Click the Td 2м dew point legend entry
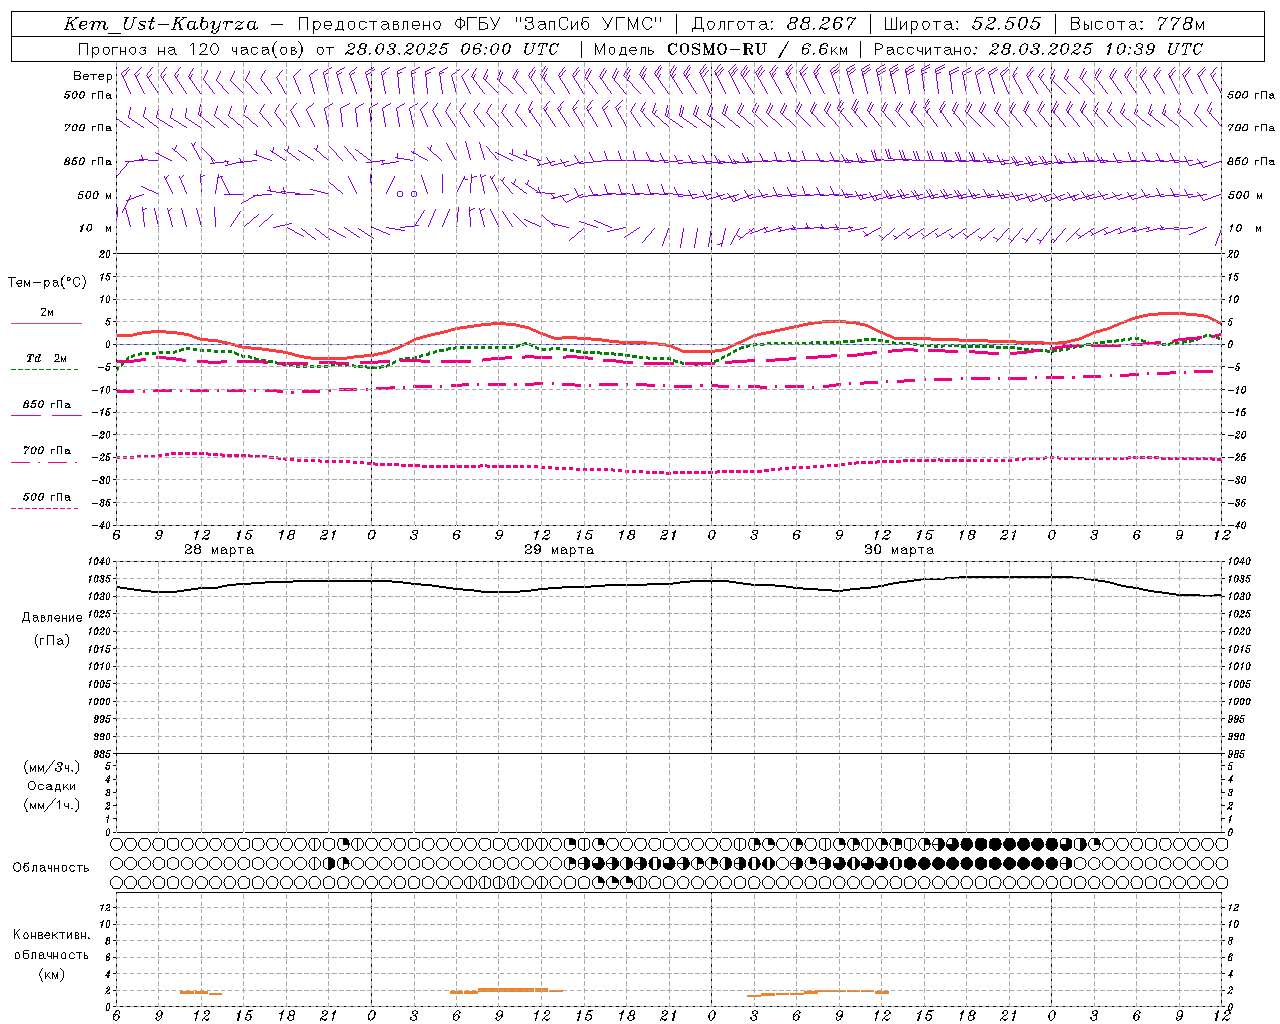This screenshot has width=1280, height=1024. 46,358
